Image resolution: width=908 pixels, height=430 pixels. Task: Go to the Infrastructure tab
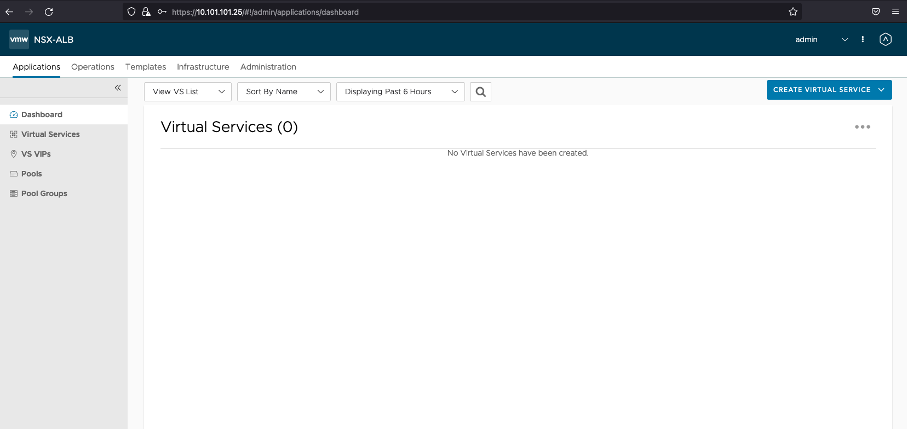[203, 67]
